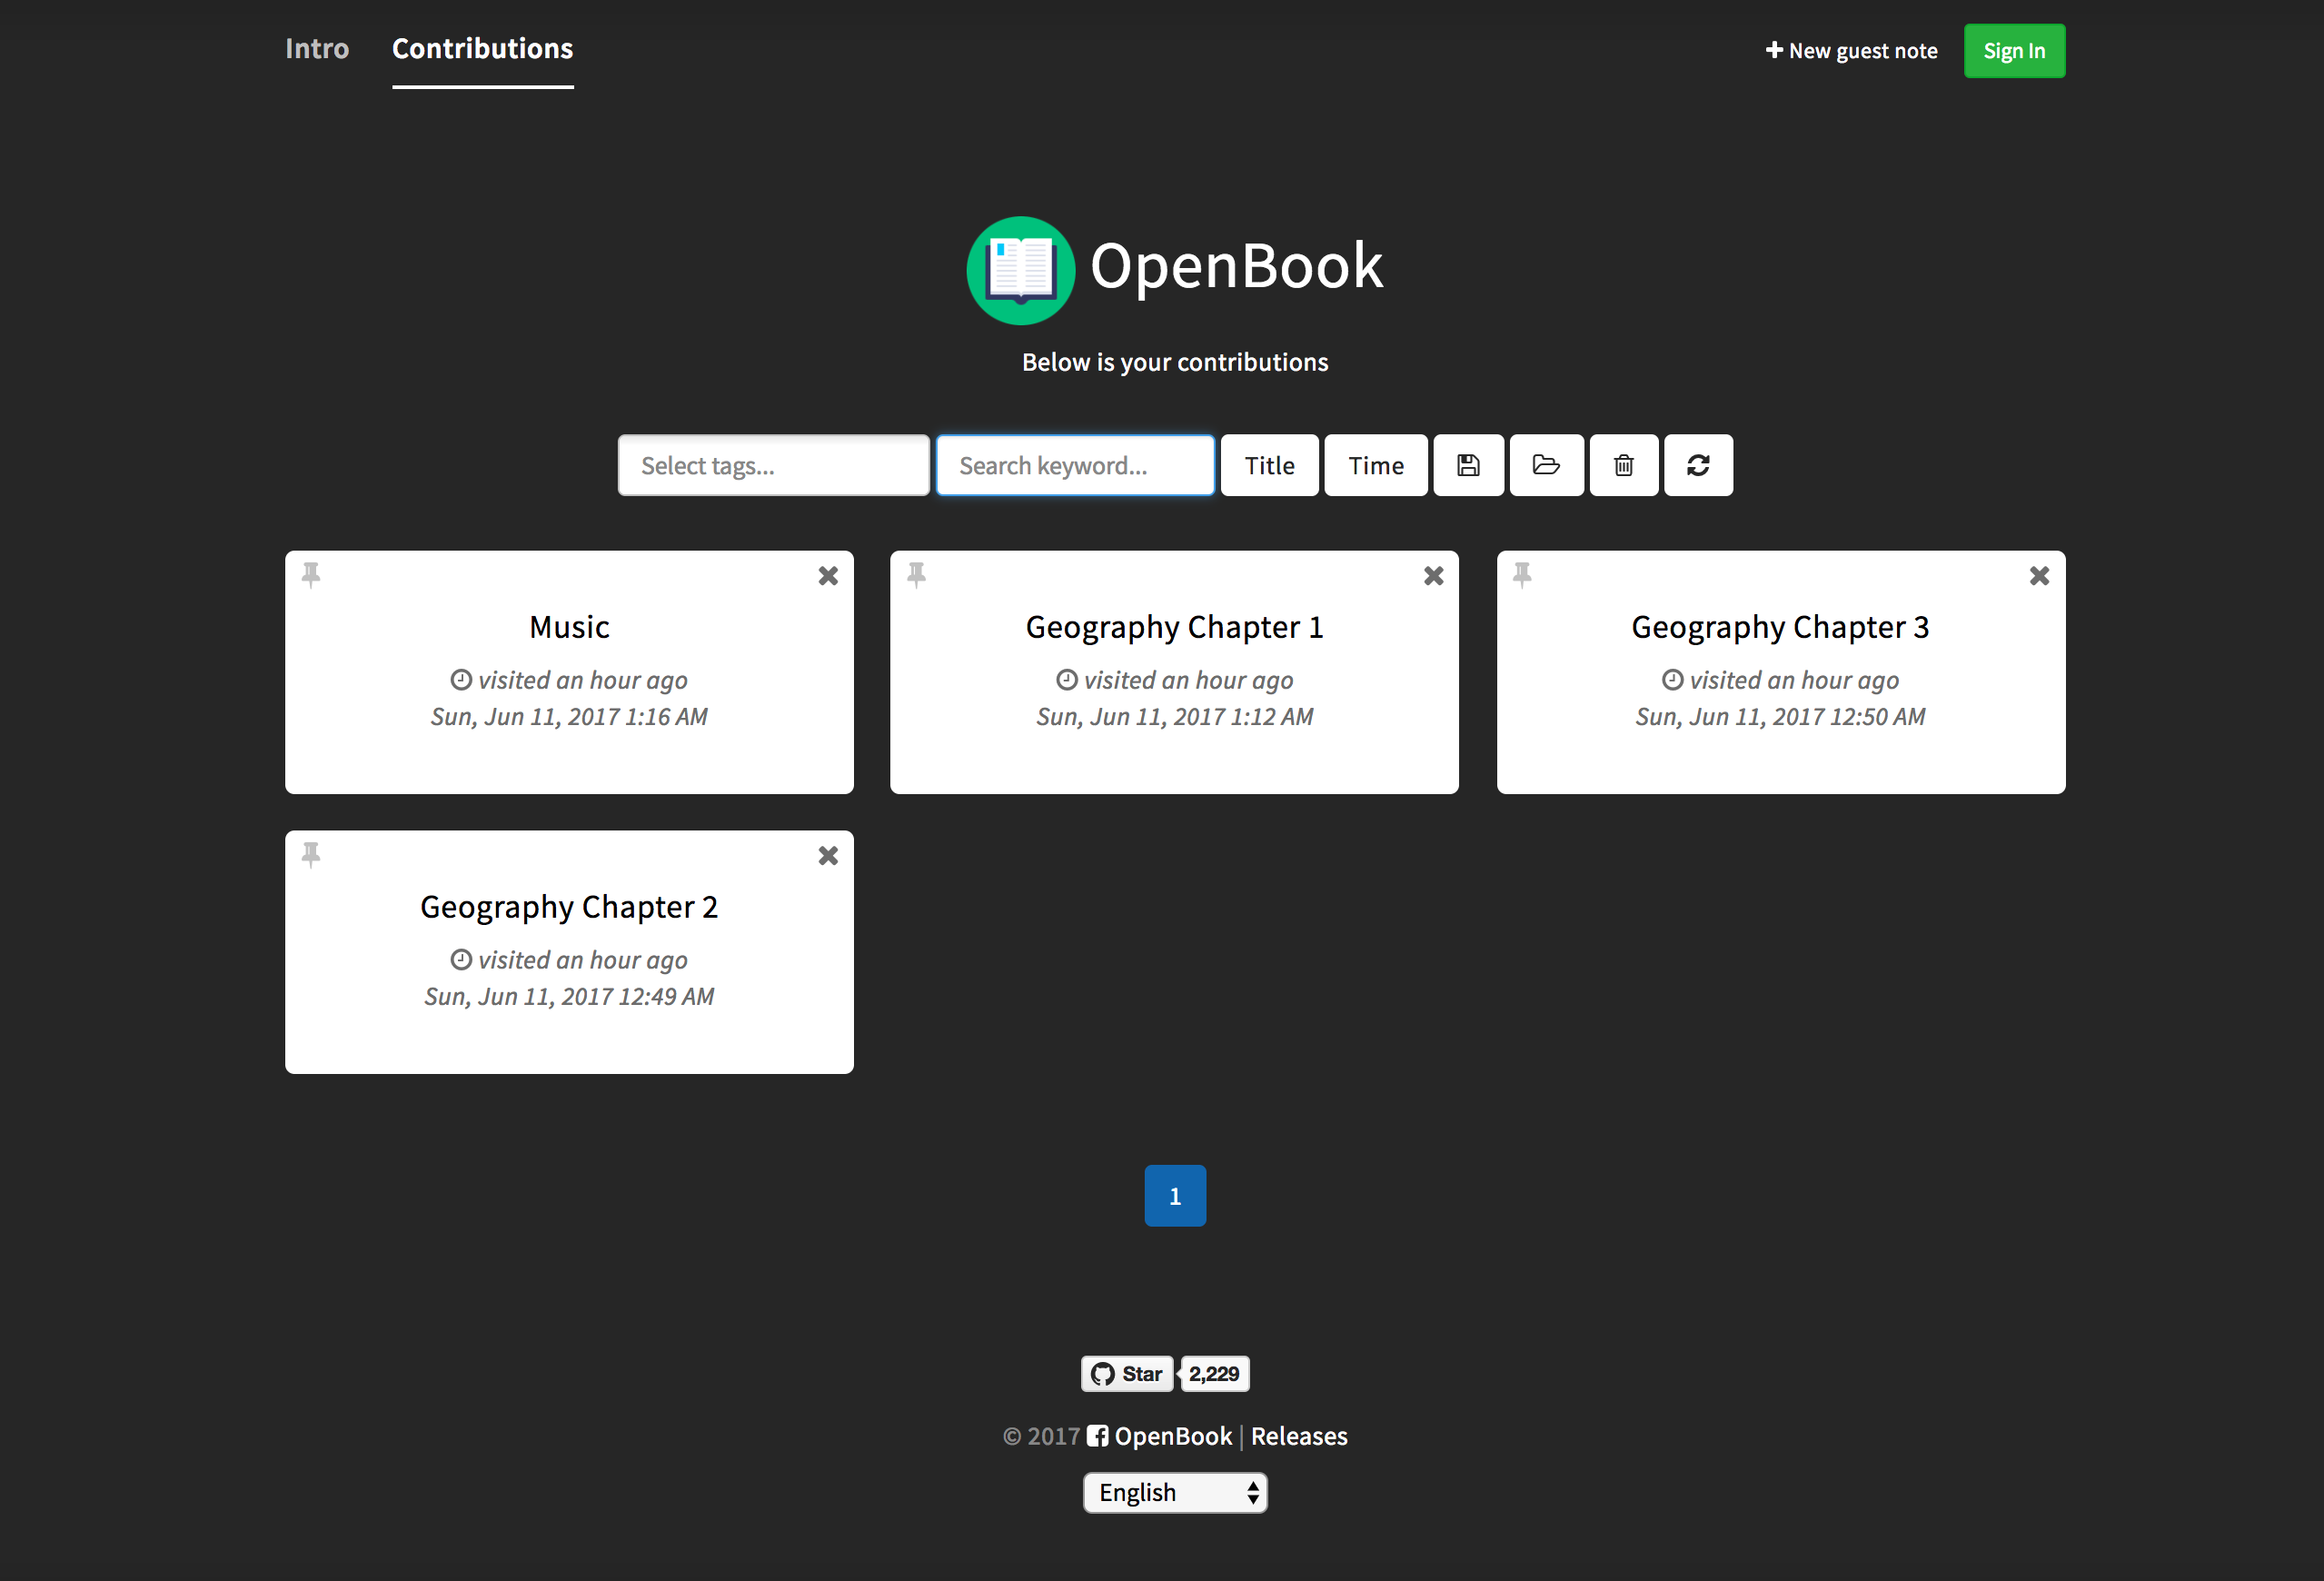Go to page 1 in pagination
This screenshot has height=1581, width=2324.
pos(1175,1196)
